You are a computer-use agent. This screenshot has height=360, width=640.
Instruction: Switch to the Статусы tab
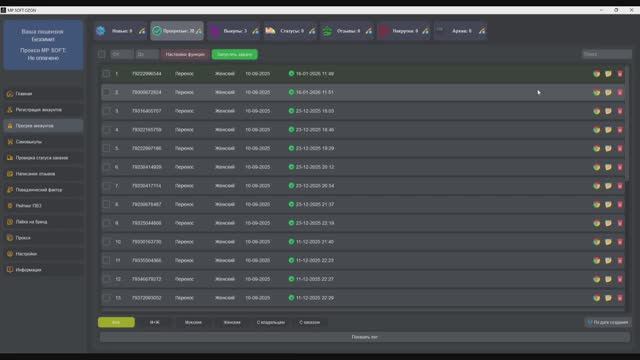pyautogui.click(x=291, y=31)
